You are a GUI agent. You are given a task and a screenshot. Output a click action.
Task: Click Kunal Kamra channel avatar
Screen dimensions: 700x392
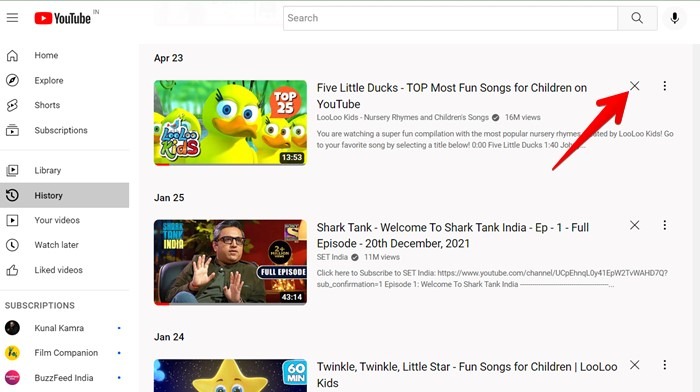pos(12,328)
